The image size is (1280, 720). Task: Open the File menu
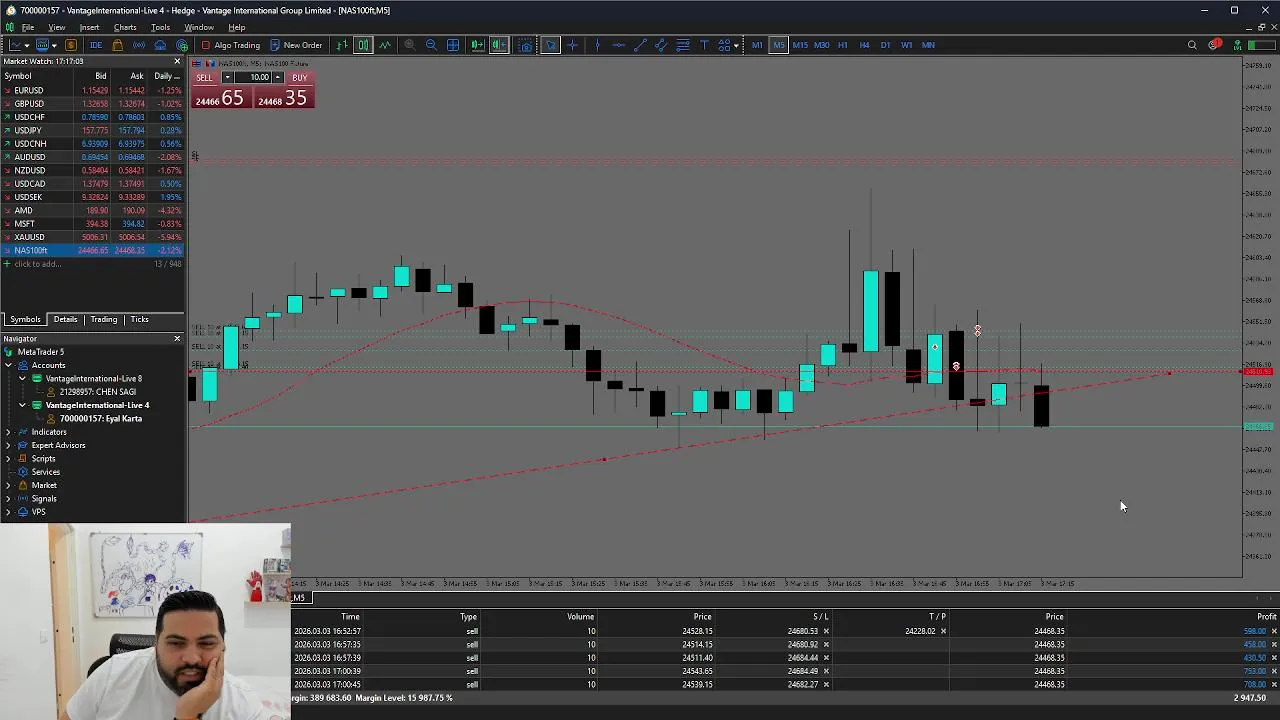click(28, 27)
